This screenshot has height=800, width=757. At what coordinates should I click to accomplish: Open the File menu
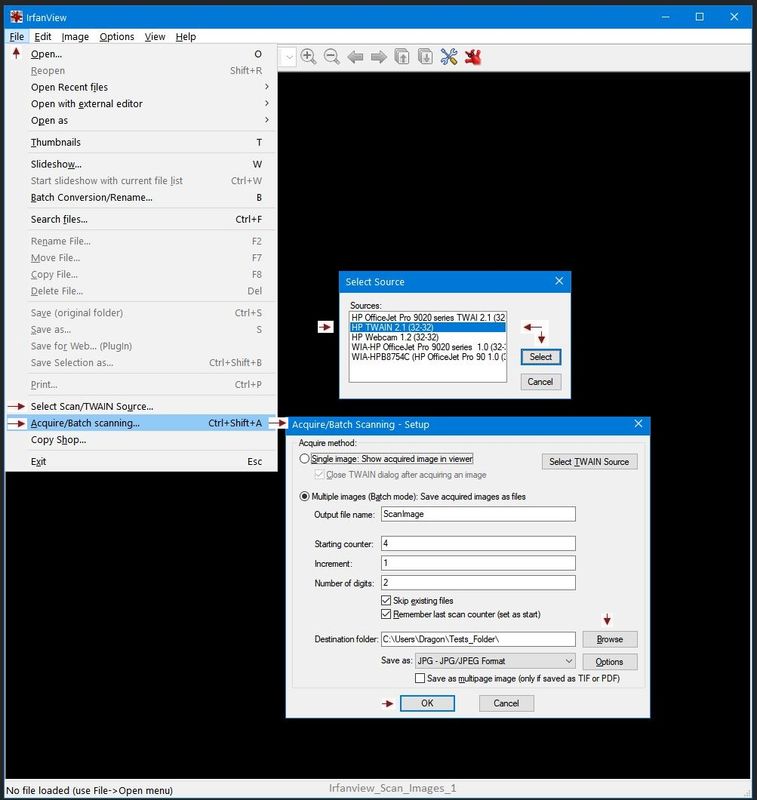[x=16, y=37]
